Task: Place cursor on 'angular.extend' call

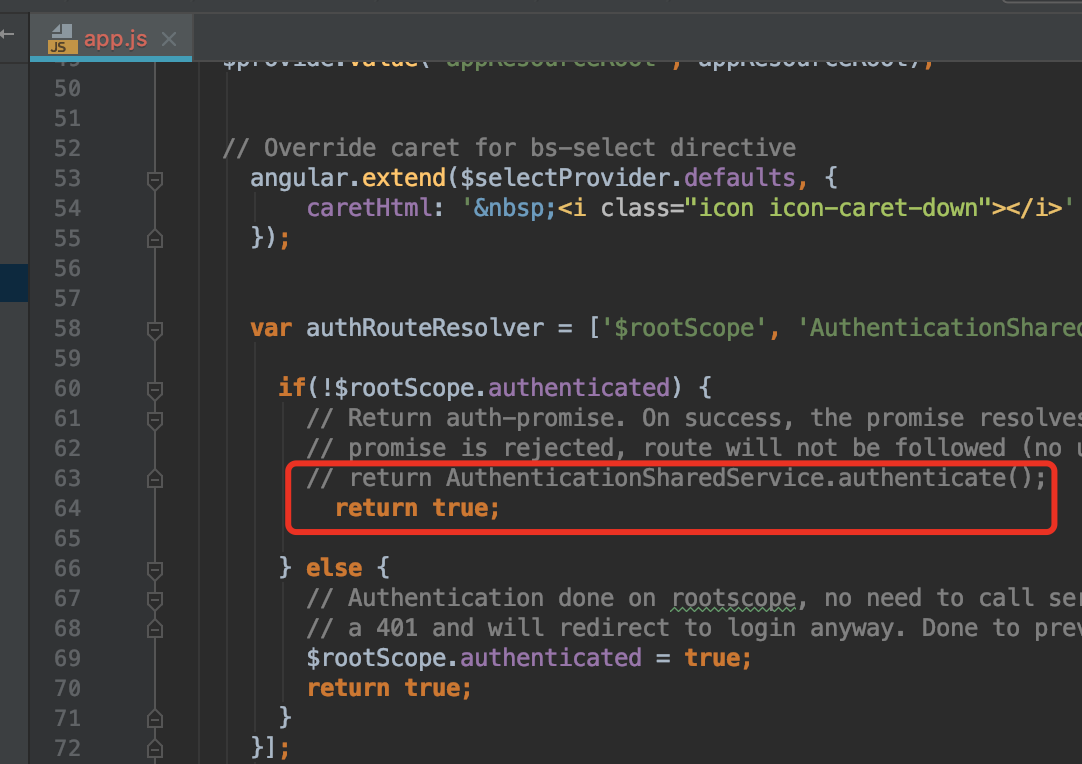Action: (348, 178)
